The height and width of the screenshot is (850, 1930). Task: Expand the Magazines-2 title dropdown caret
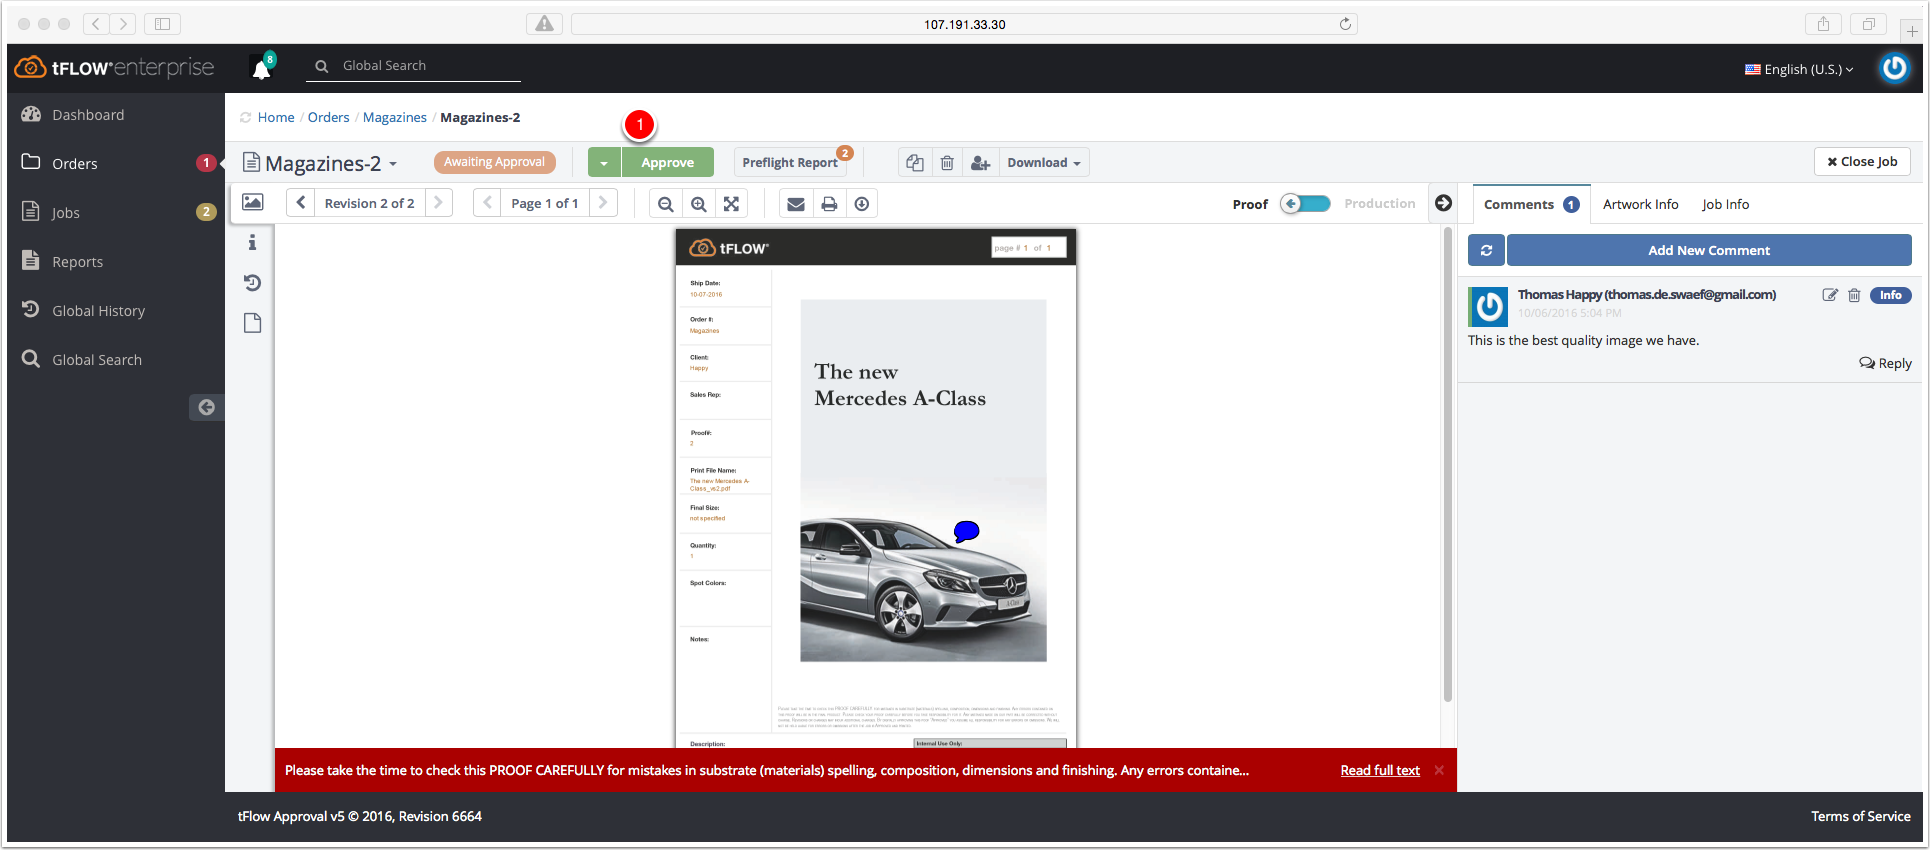393,164
